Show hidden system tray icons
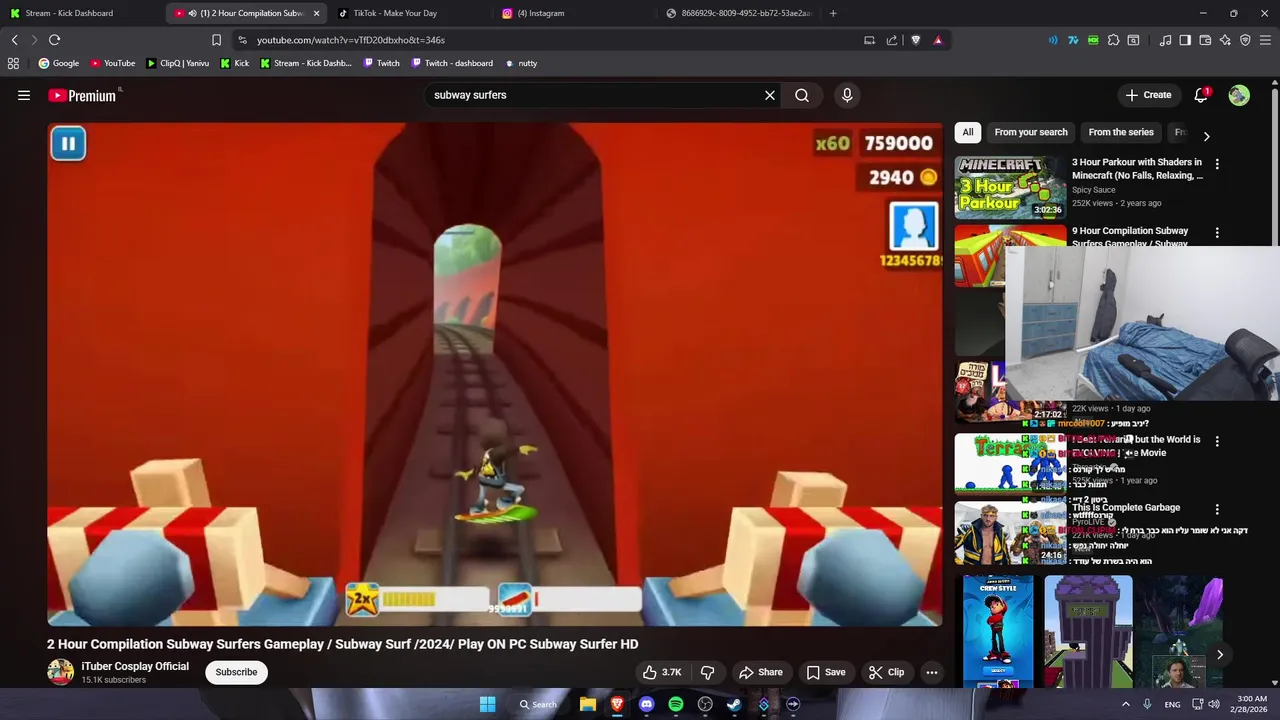 1126,704
